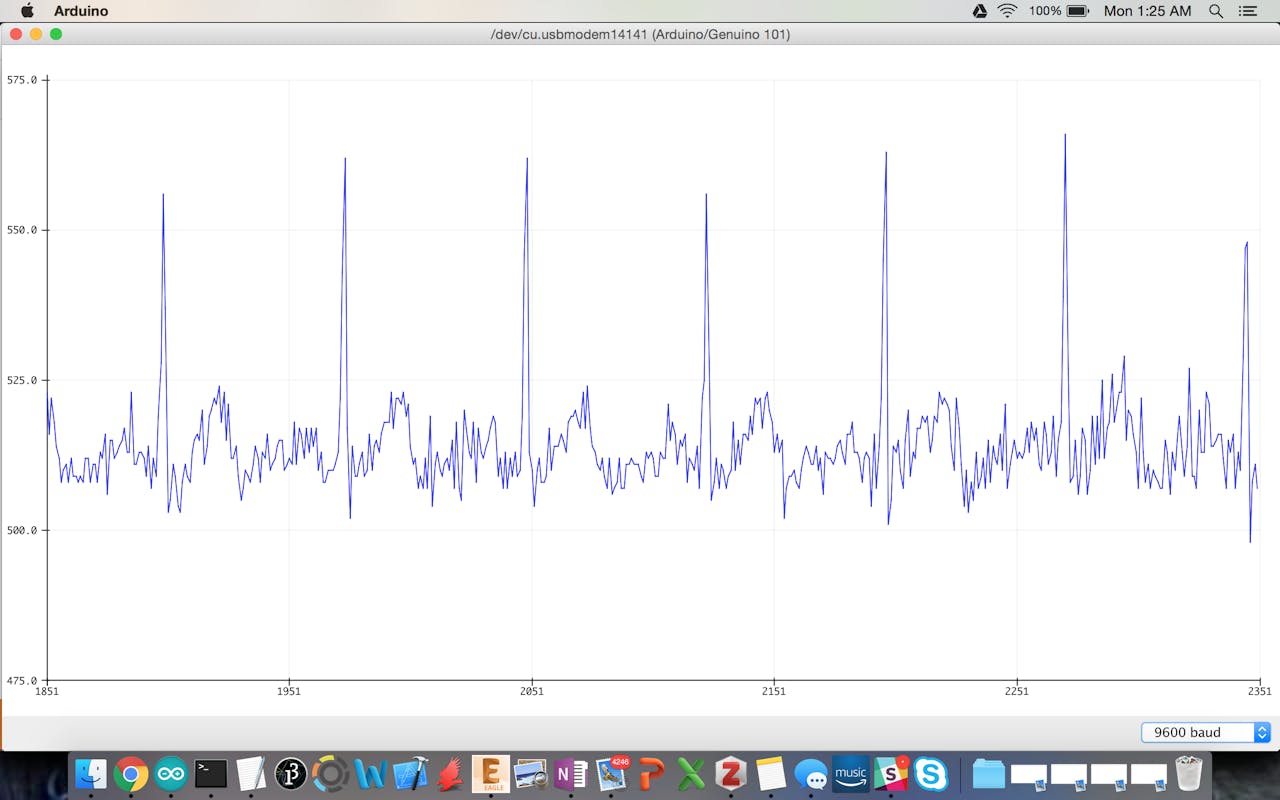Click the Google Drive menu bar icon
1280x800 pixels.
[x=980, y=11]
